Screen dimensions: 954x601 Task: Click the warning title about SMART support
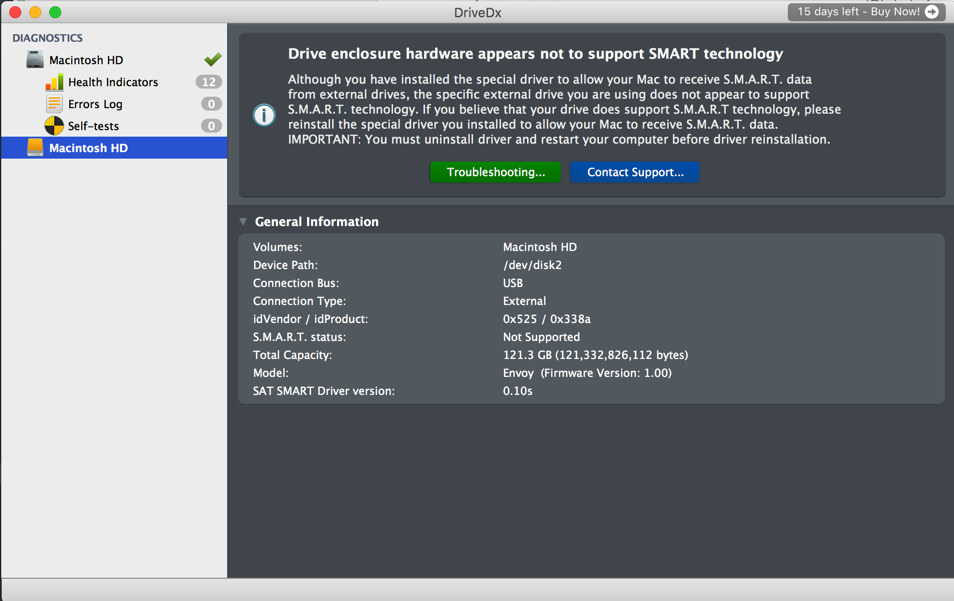[x=535, y=54]
